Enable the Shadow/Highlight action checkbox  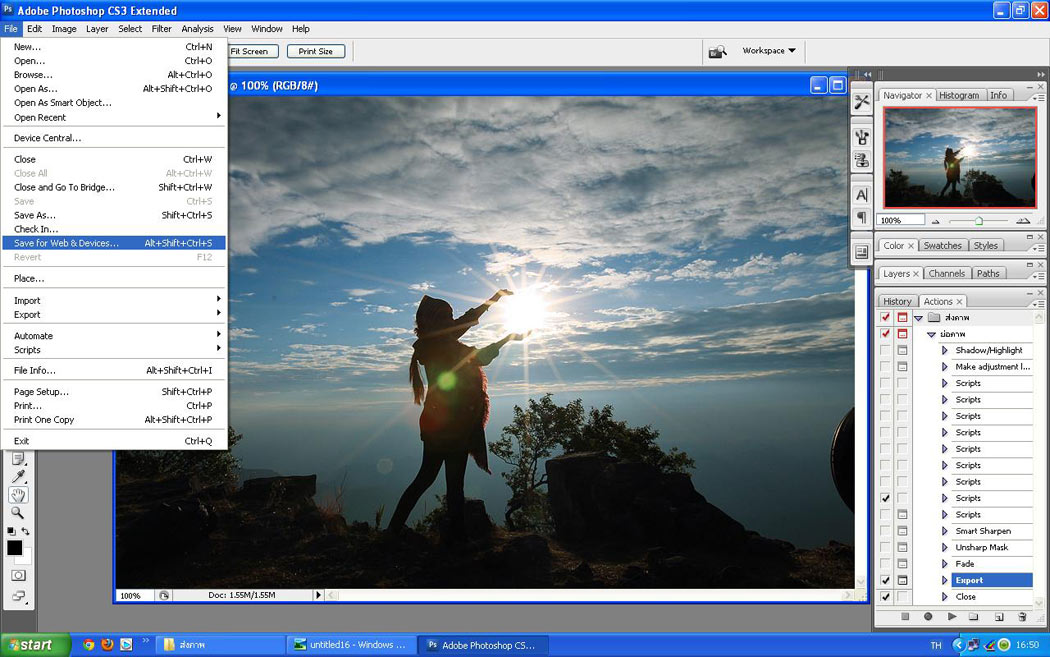(885, 350)
